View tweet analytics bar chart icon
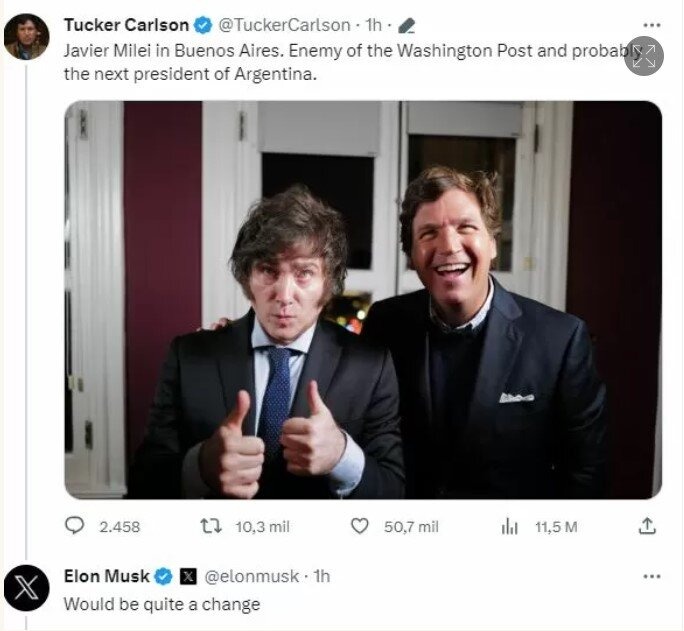 [x=509, y=526]
